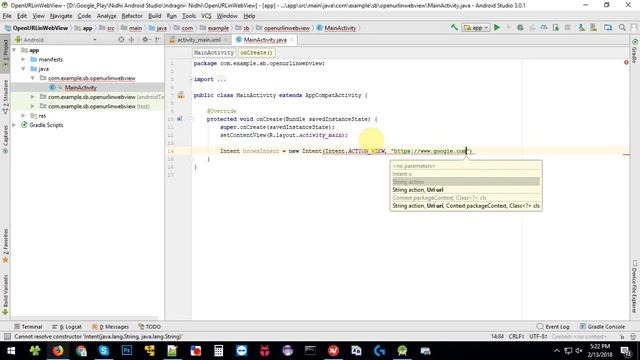The image size is (640, 360).
Task: Open the Event Log
Action: 553,327
